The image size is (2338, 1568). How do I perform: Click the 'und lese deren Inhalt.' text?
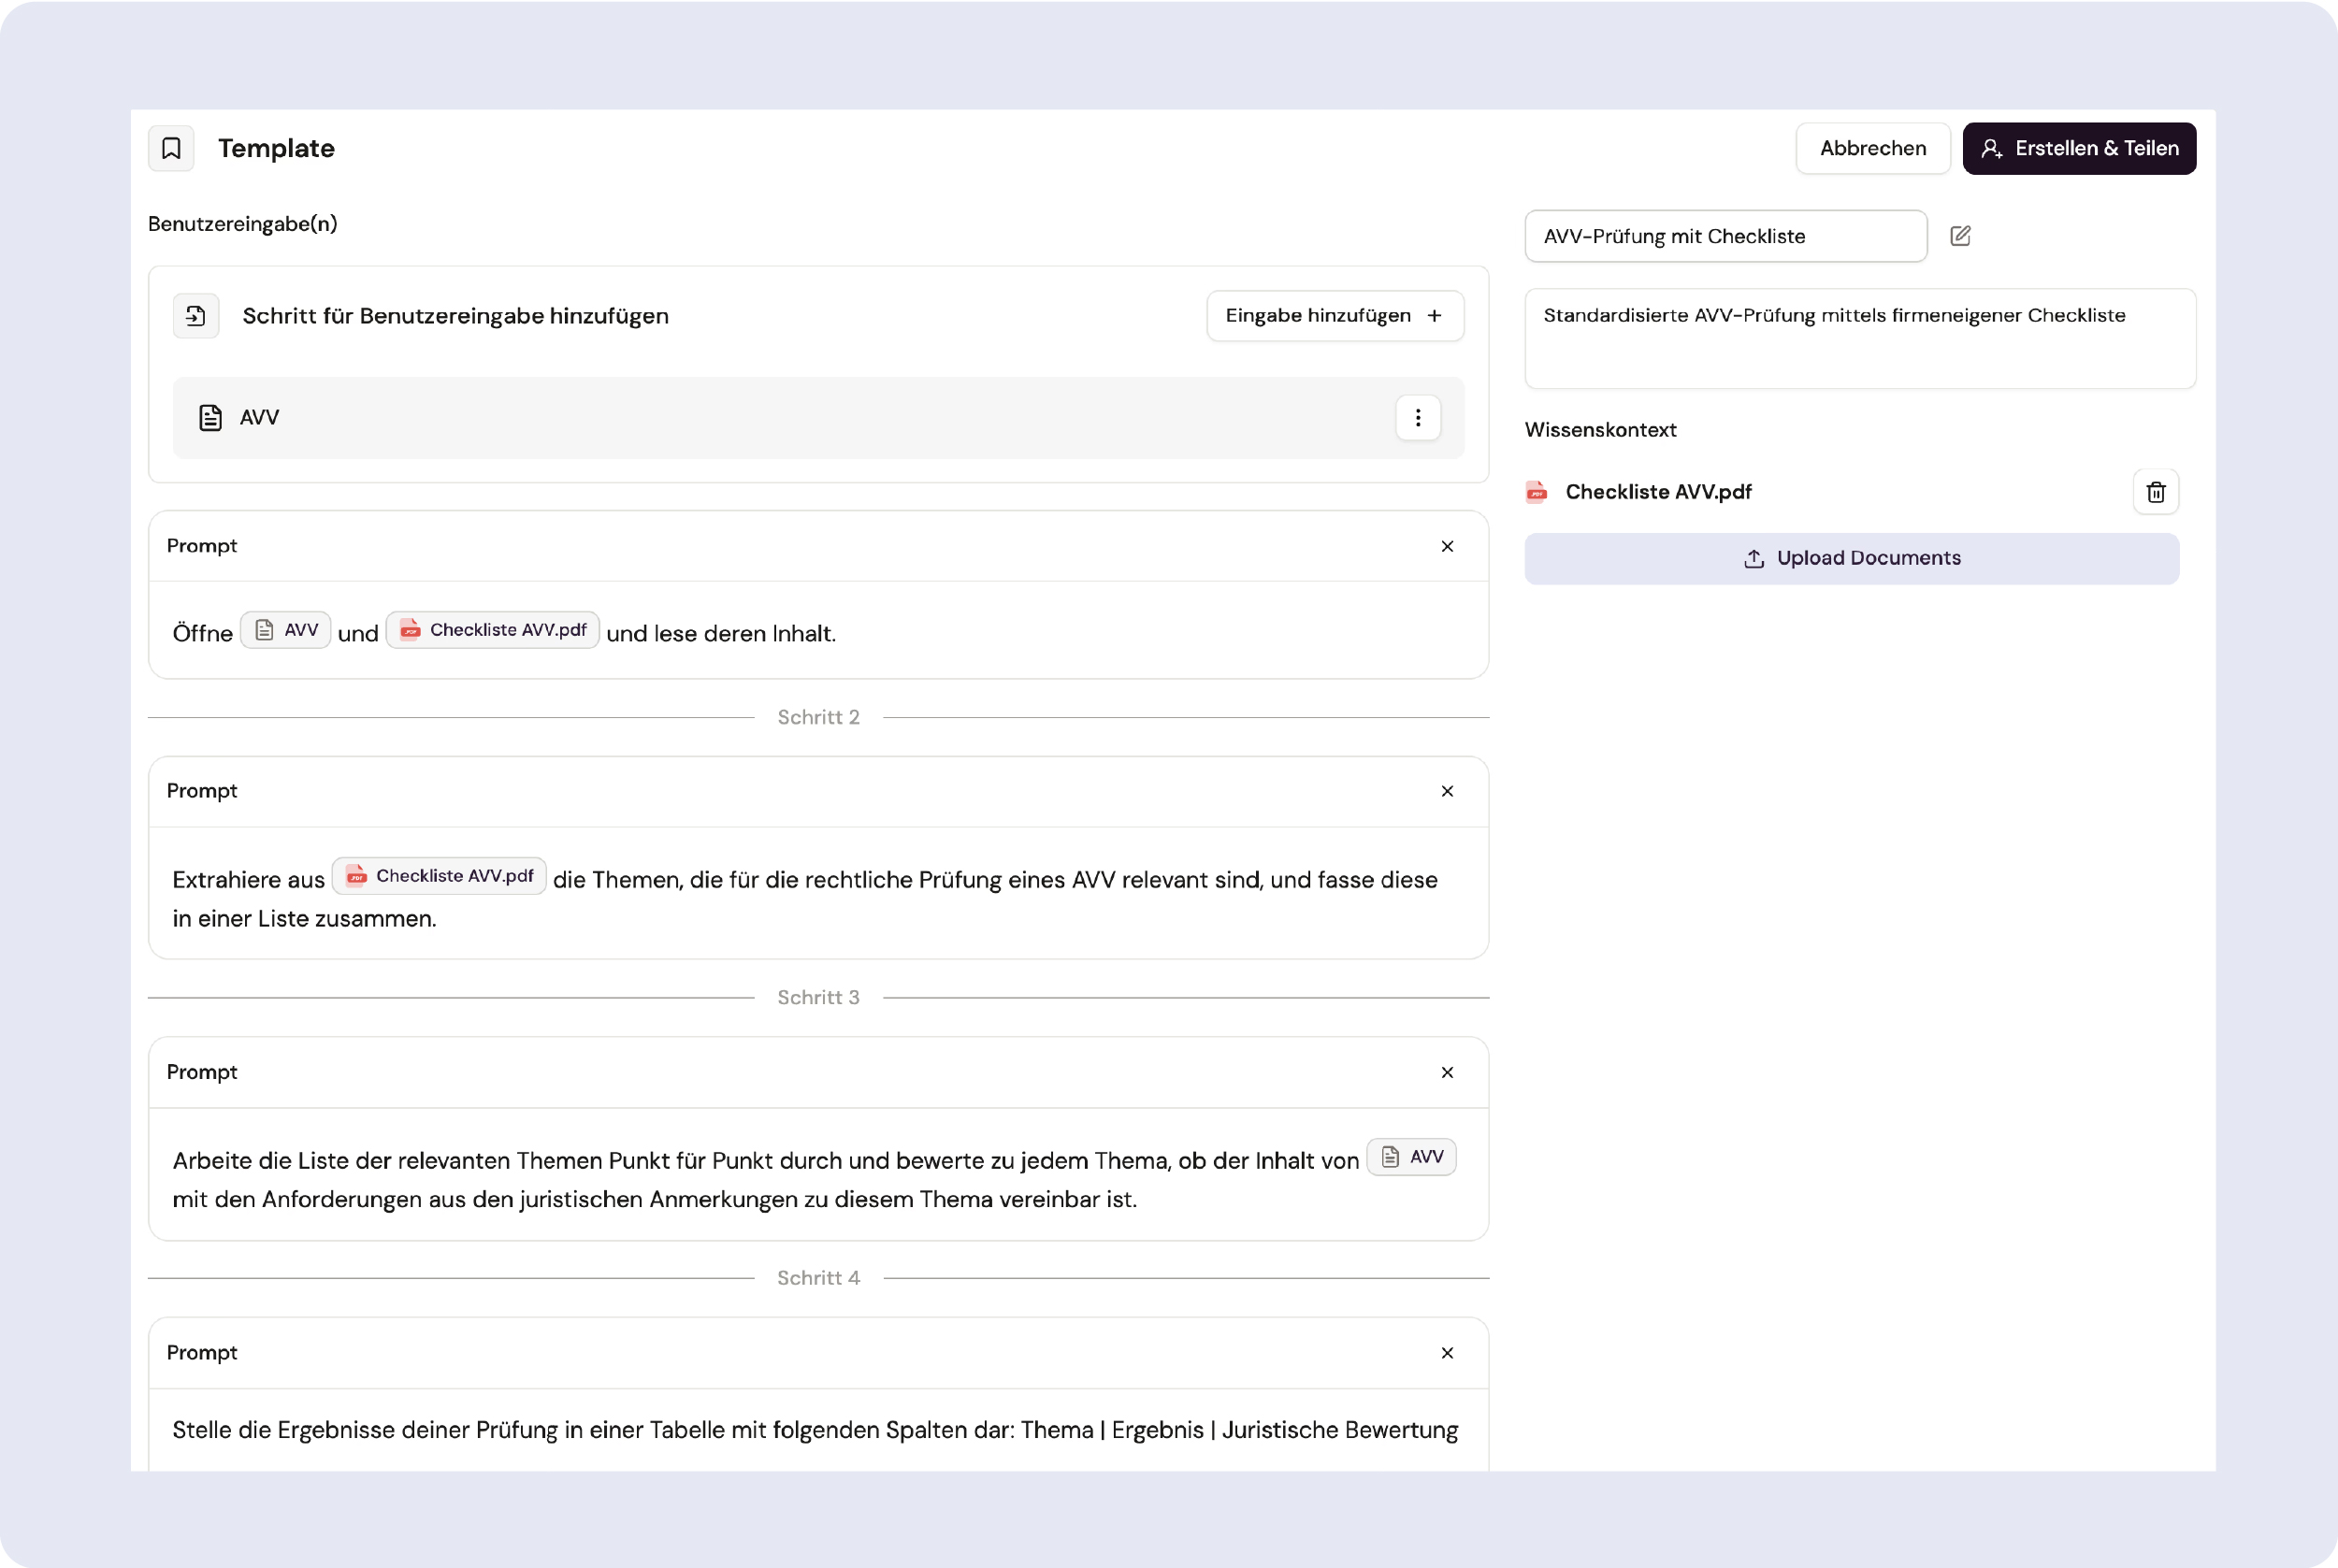coord(721,634)
